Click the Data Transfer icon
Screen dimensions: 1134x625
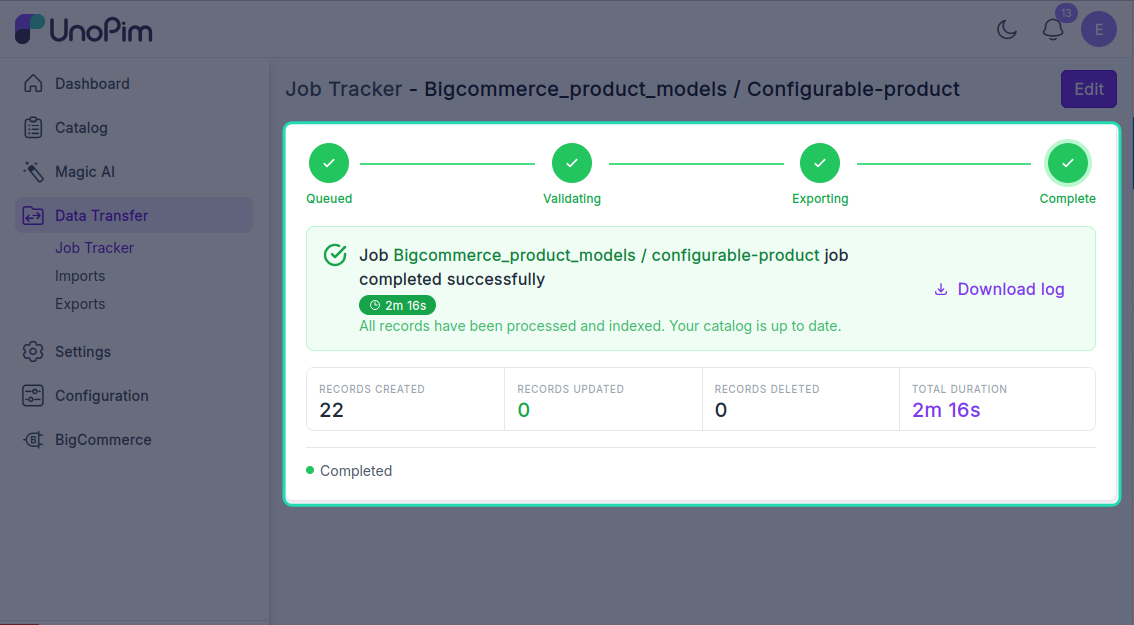[x=33, y=216]
